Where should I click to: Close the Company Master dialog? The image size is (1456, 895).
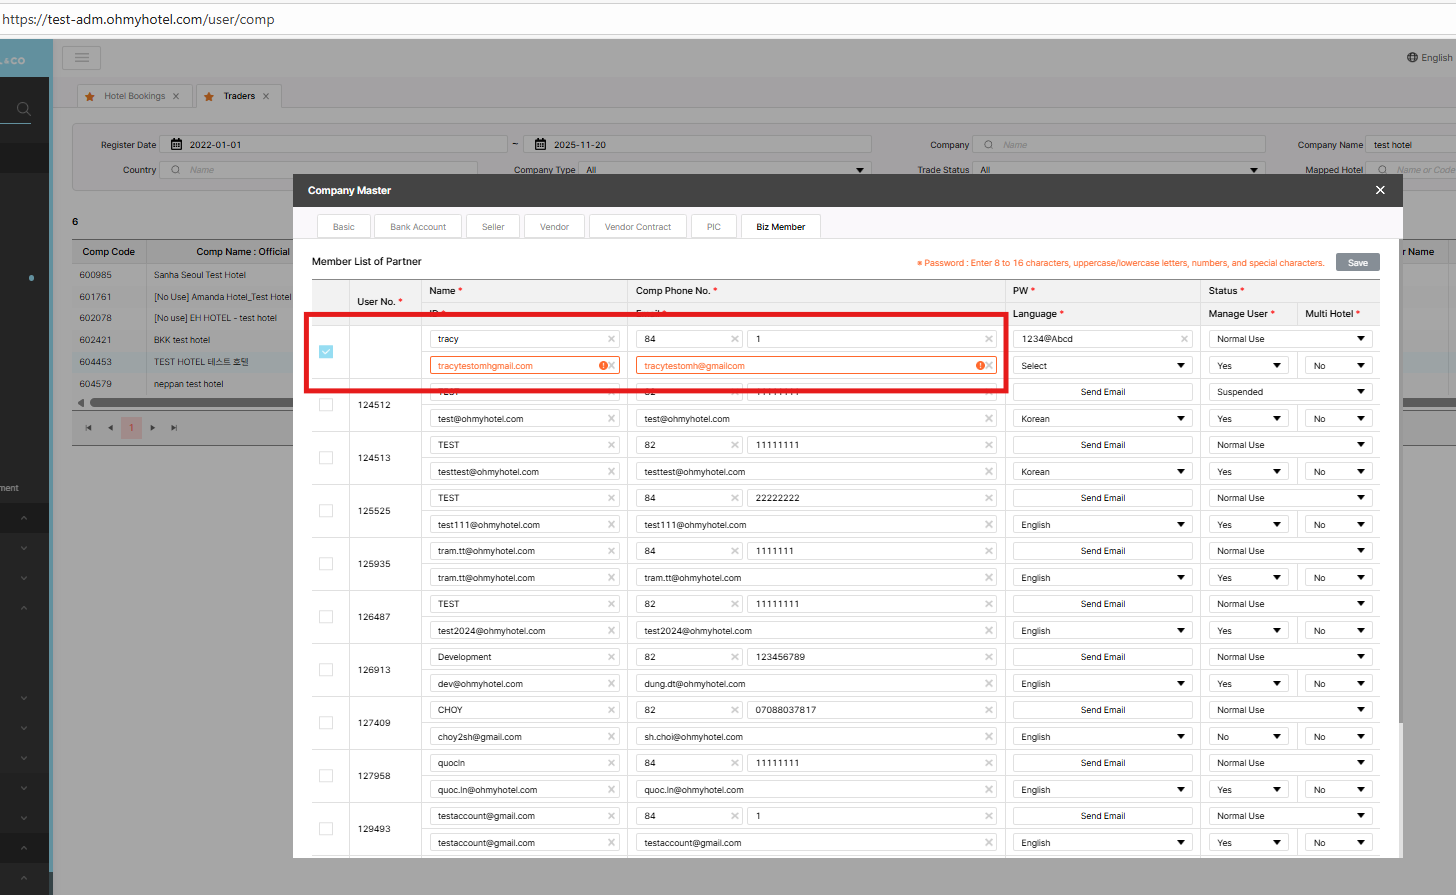(x=1380, y=190)
